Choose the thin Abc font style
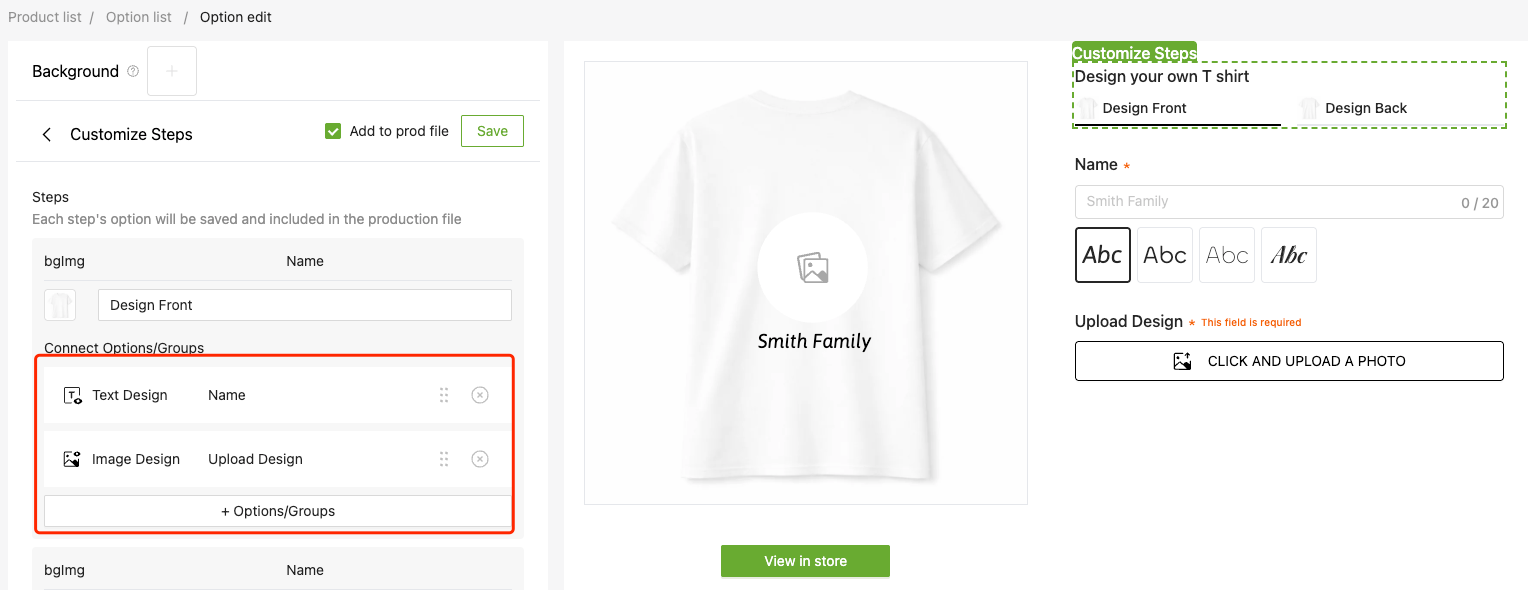 pos(1227,255)
